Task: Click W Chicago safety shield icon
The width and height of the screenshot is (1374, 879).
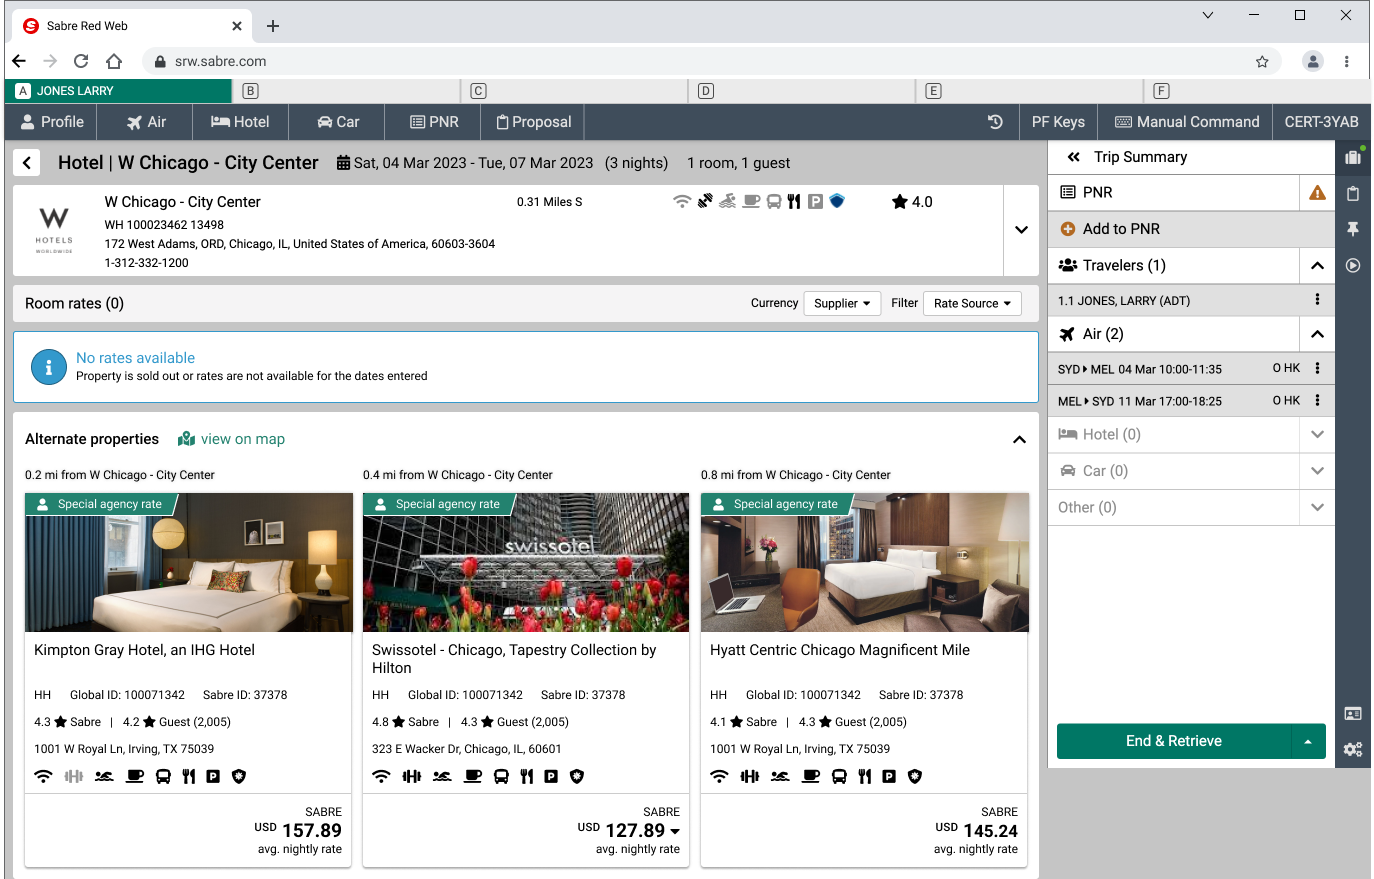Action: tap(837, 201)
